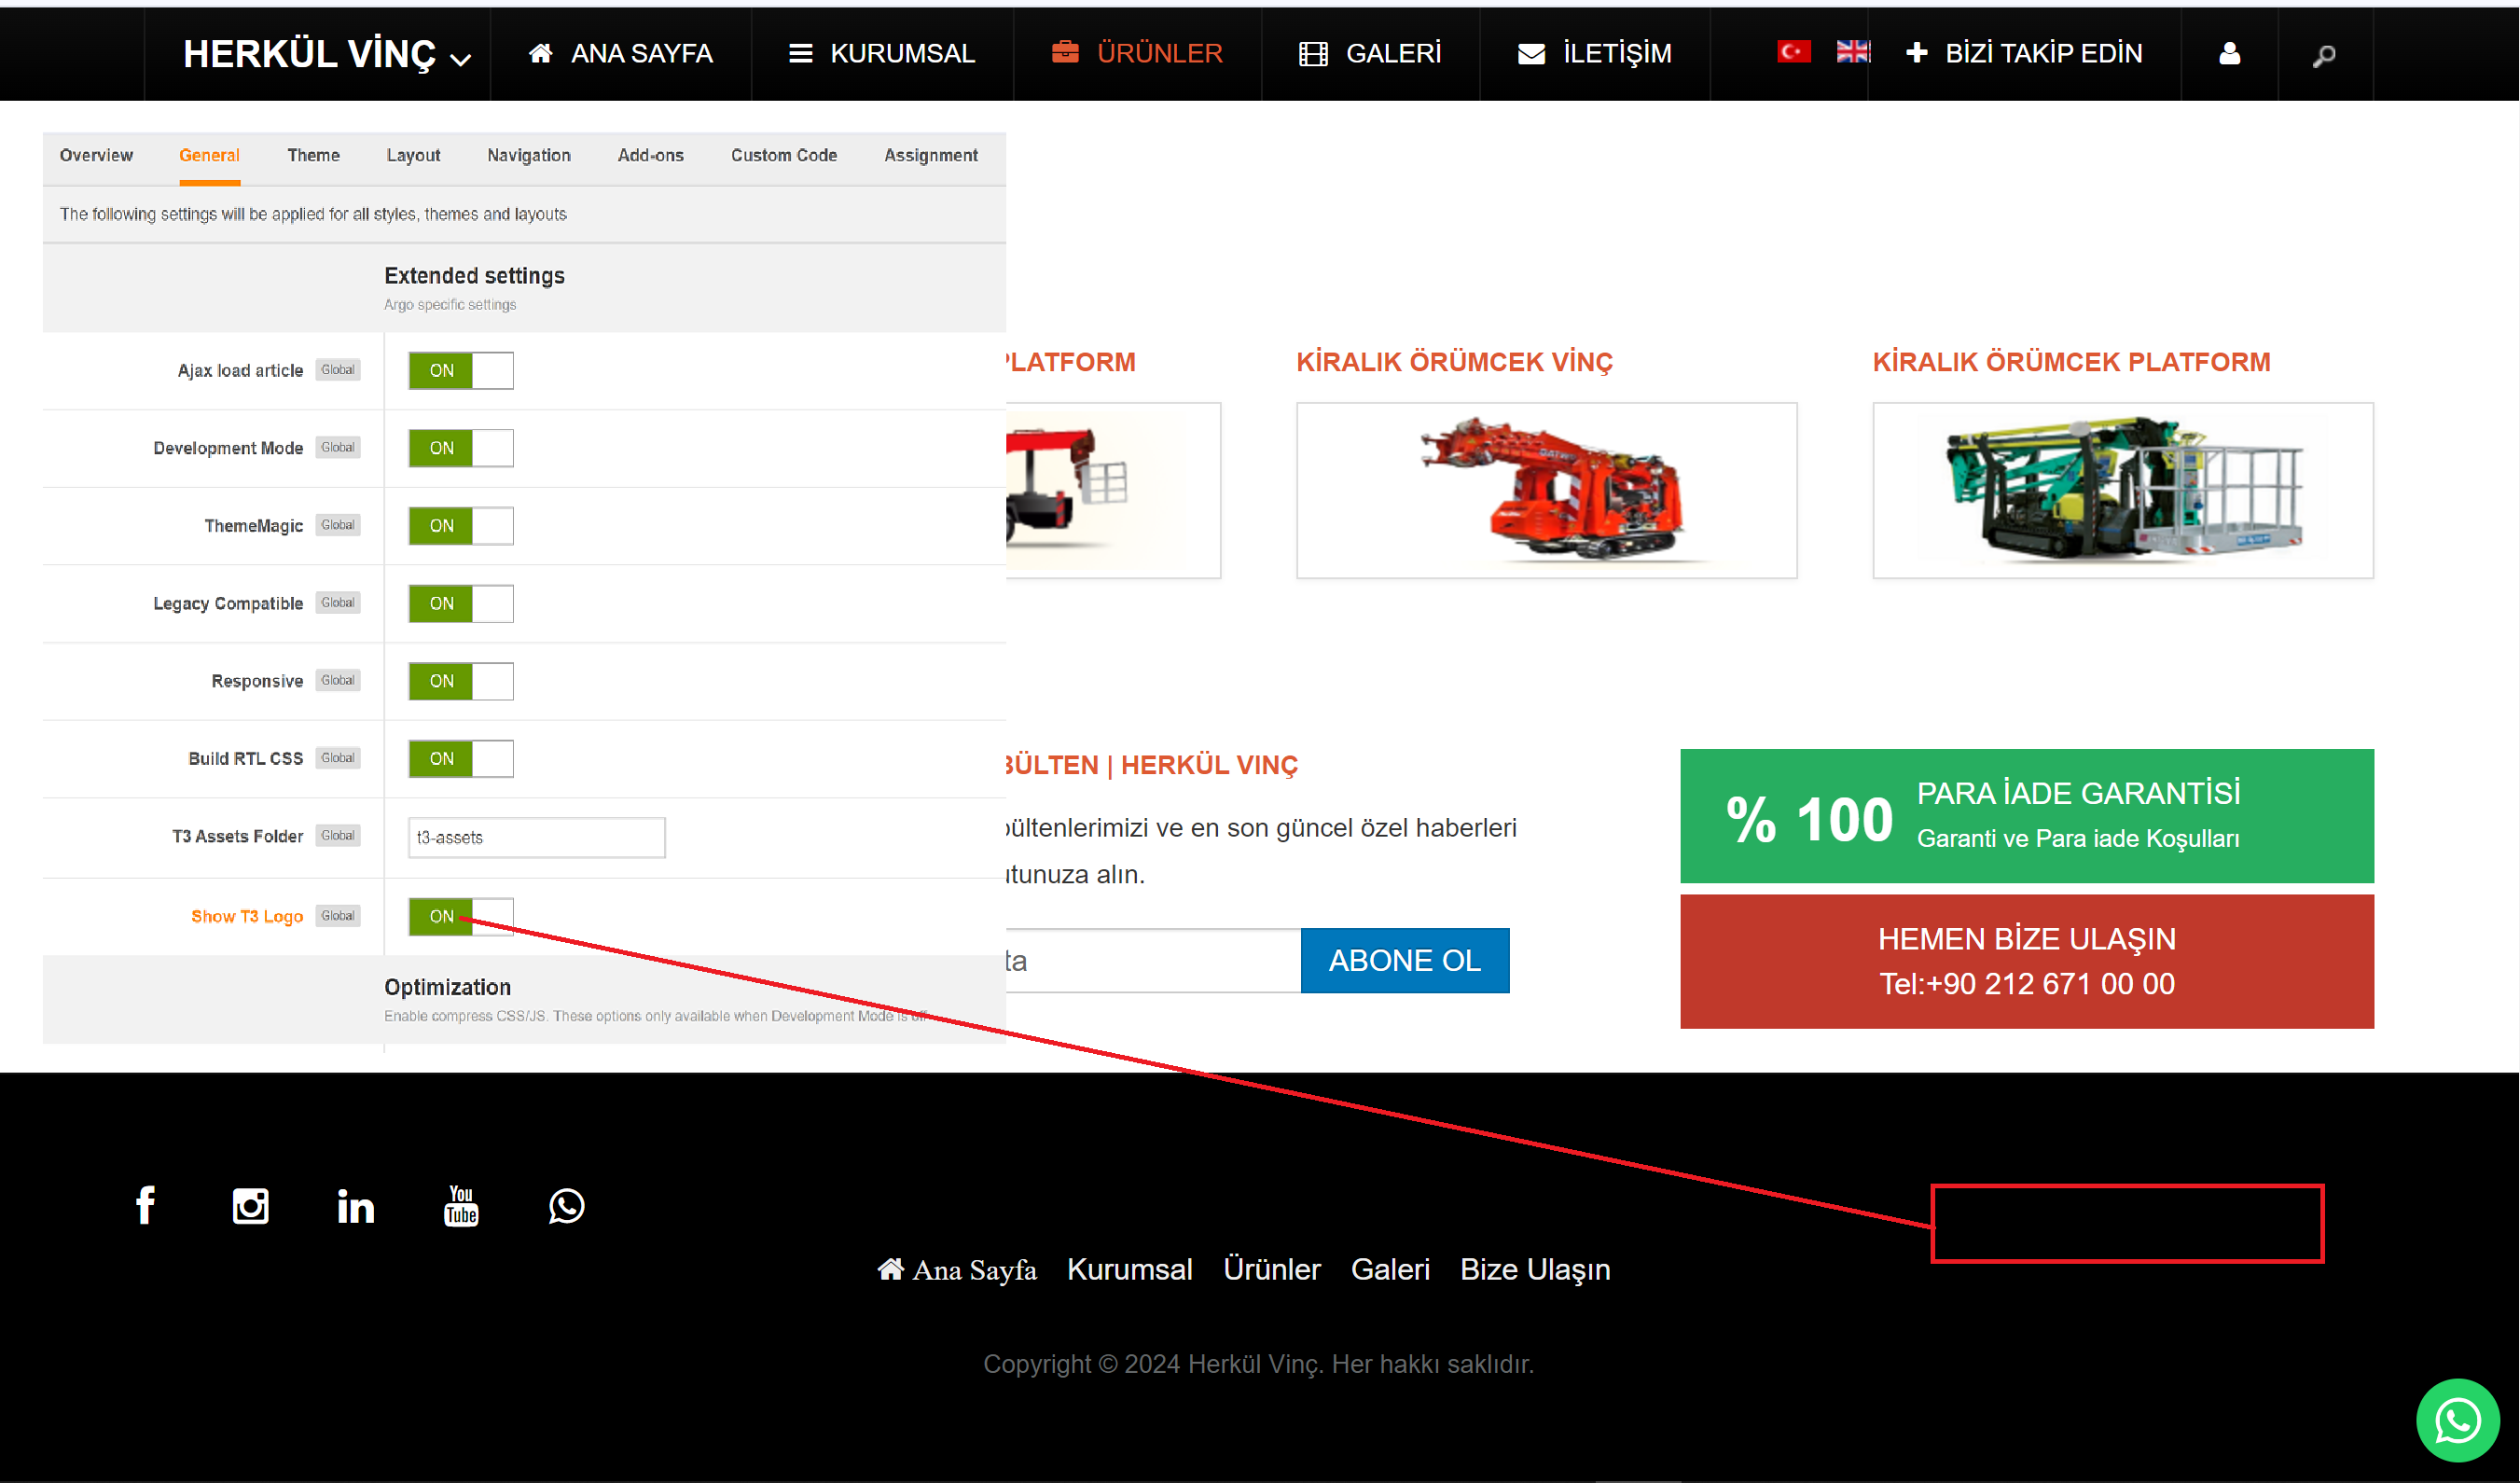The width and height of the screenshot is (2520, 1483).
Task: Click the T3 Assets Folder text field
Action: tap(536, 837)
